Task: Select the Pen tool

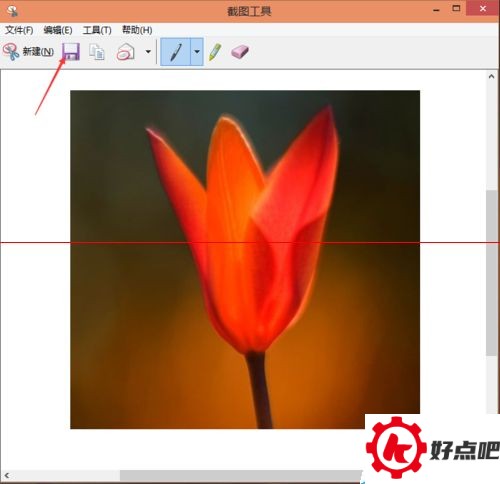Action: tap(176, 52)
